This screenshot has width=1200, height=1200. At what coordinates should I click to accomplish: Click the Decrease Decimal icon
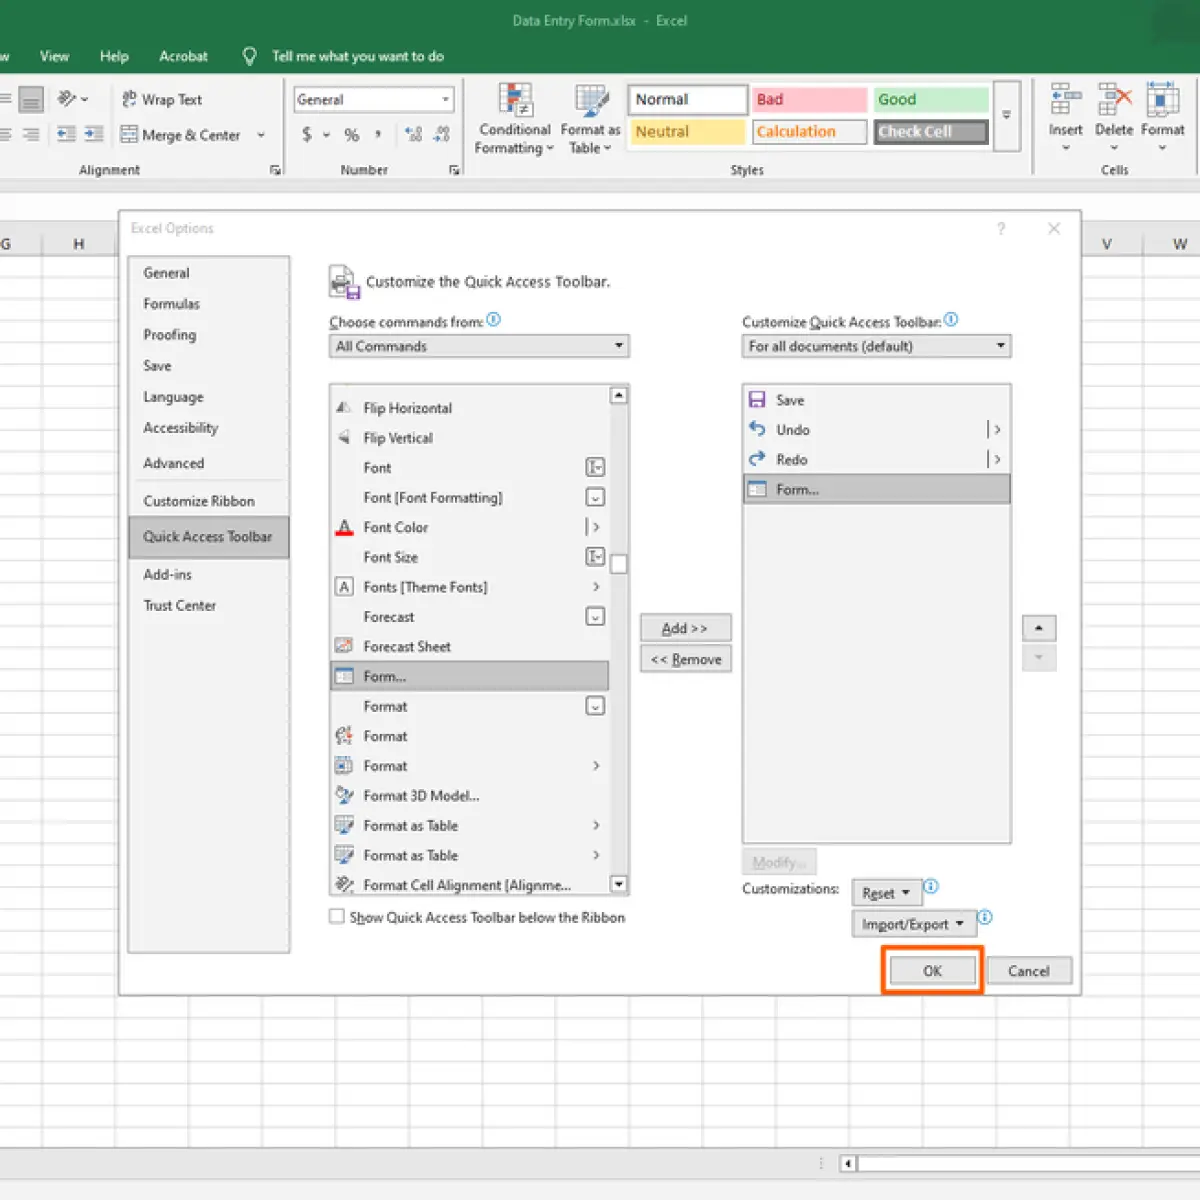[x=442, y=134]
